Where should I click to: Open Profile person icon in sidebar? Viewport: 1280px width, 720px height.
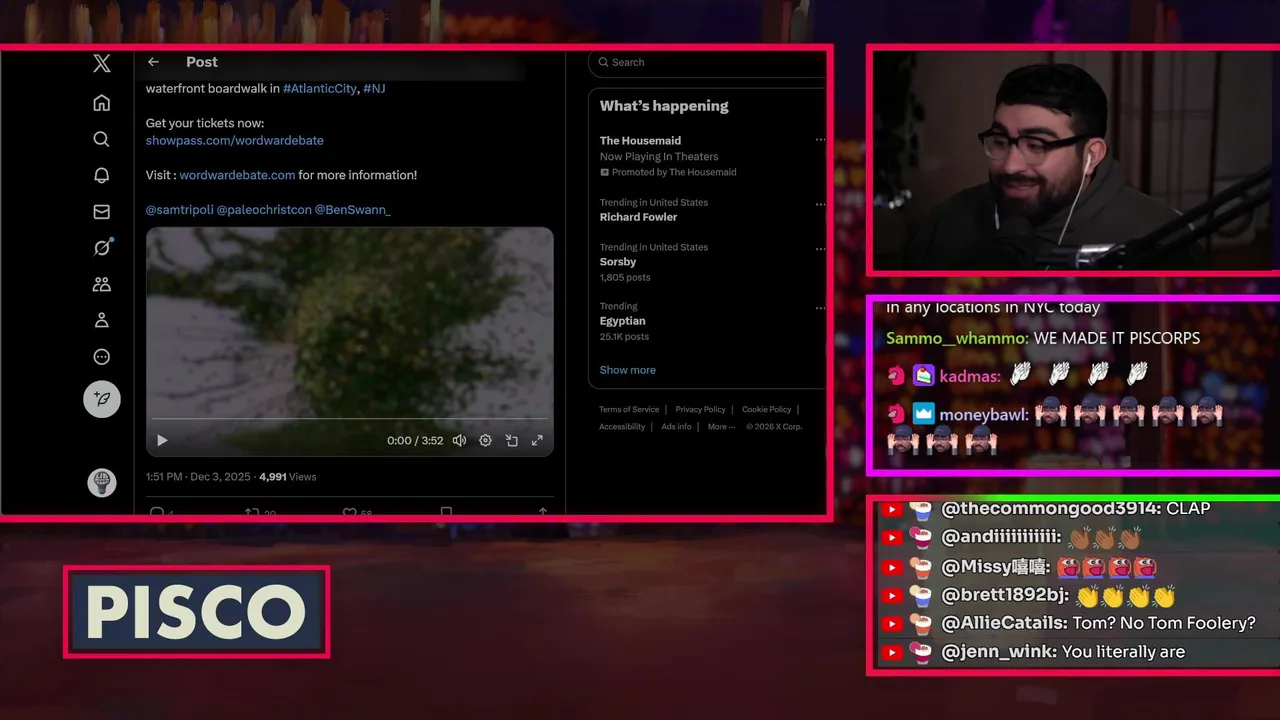101,320
